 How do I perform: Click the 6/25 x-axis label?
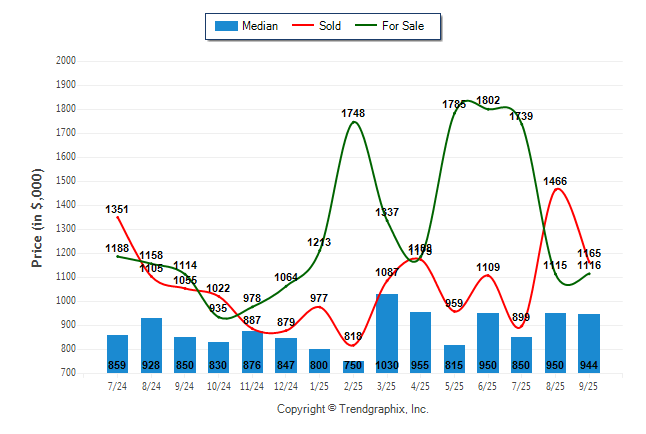pos(487,384)
